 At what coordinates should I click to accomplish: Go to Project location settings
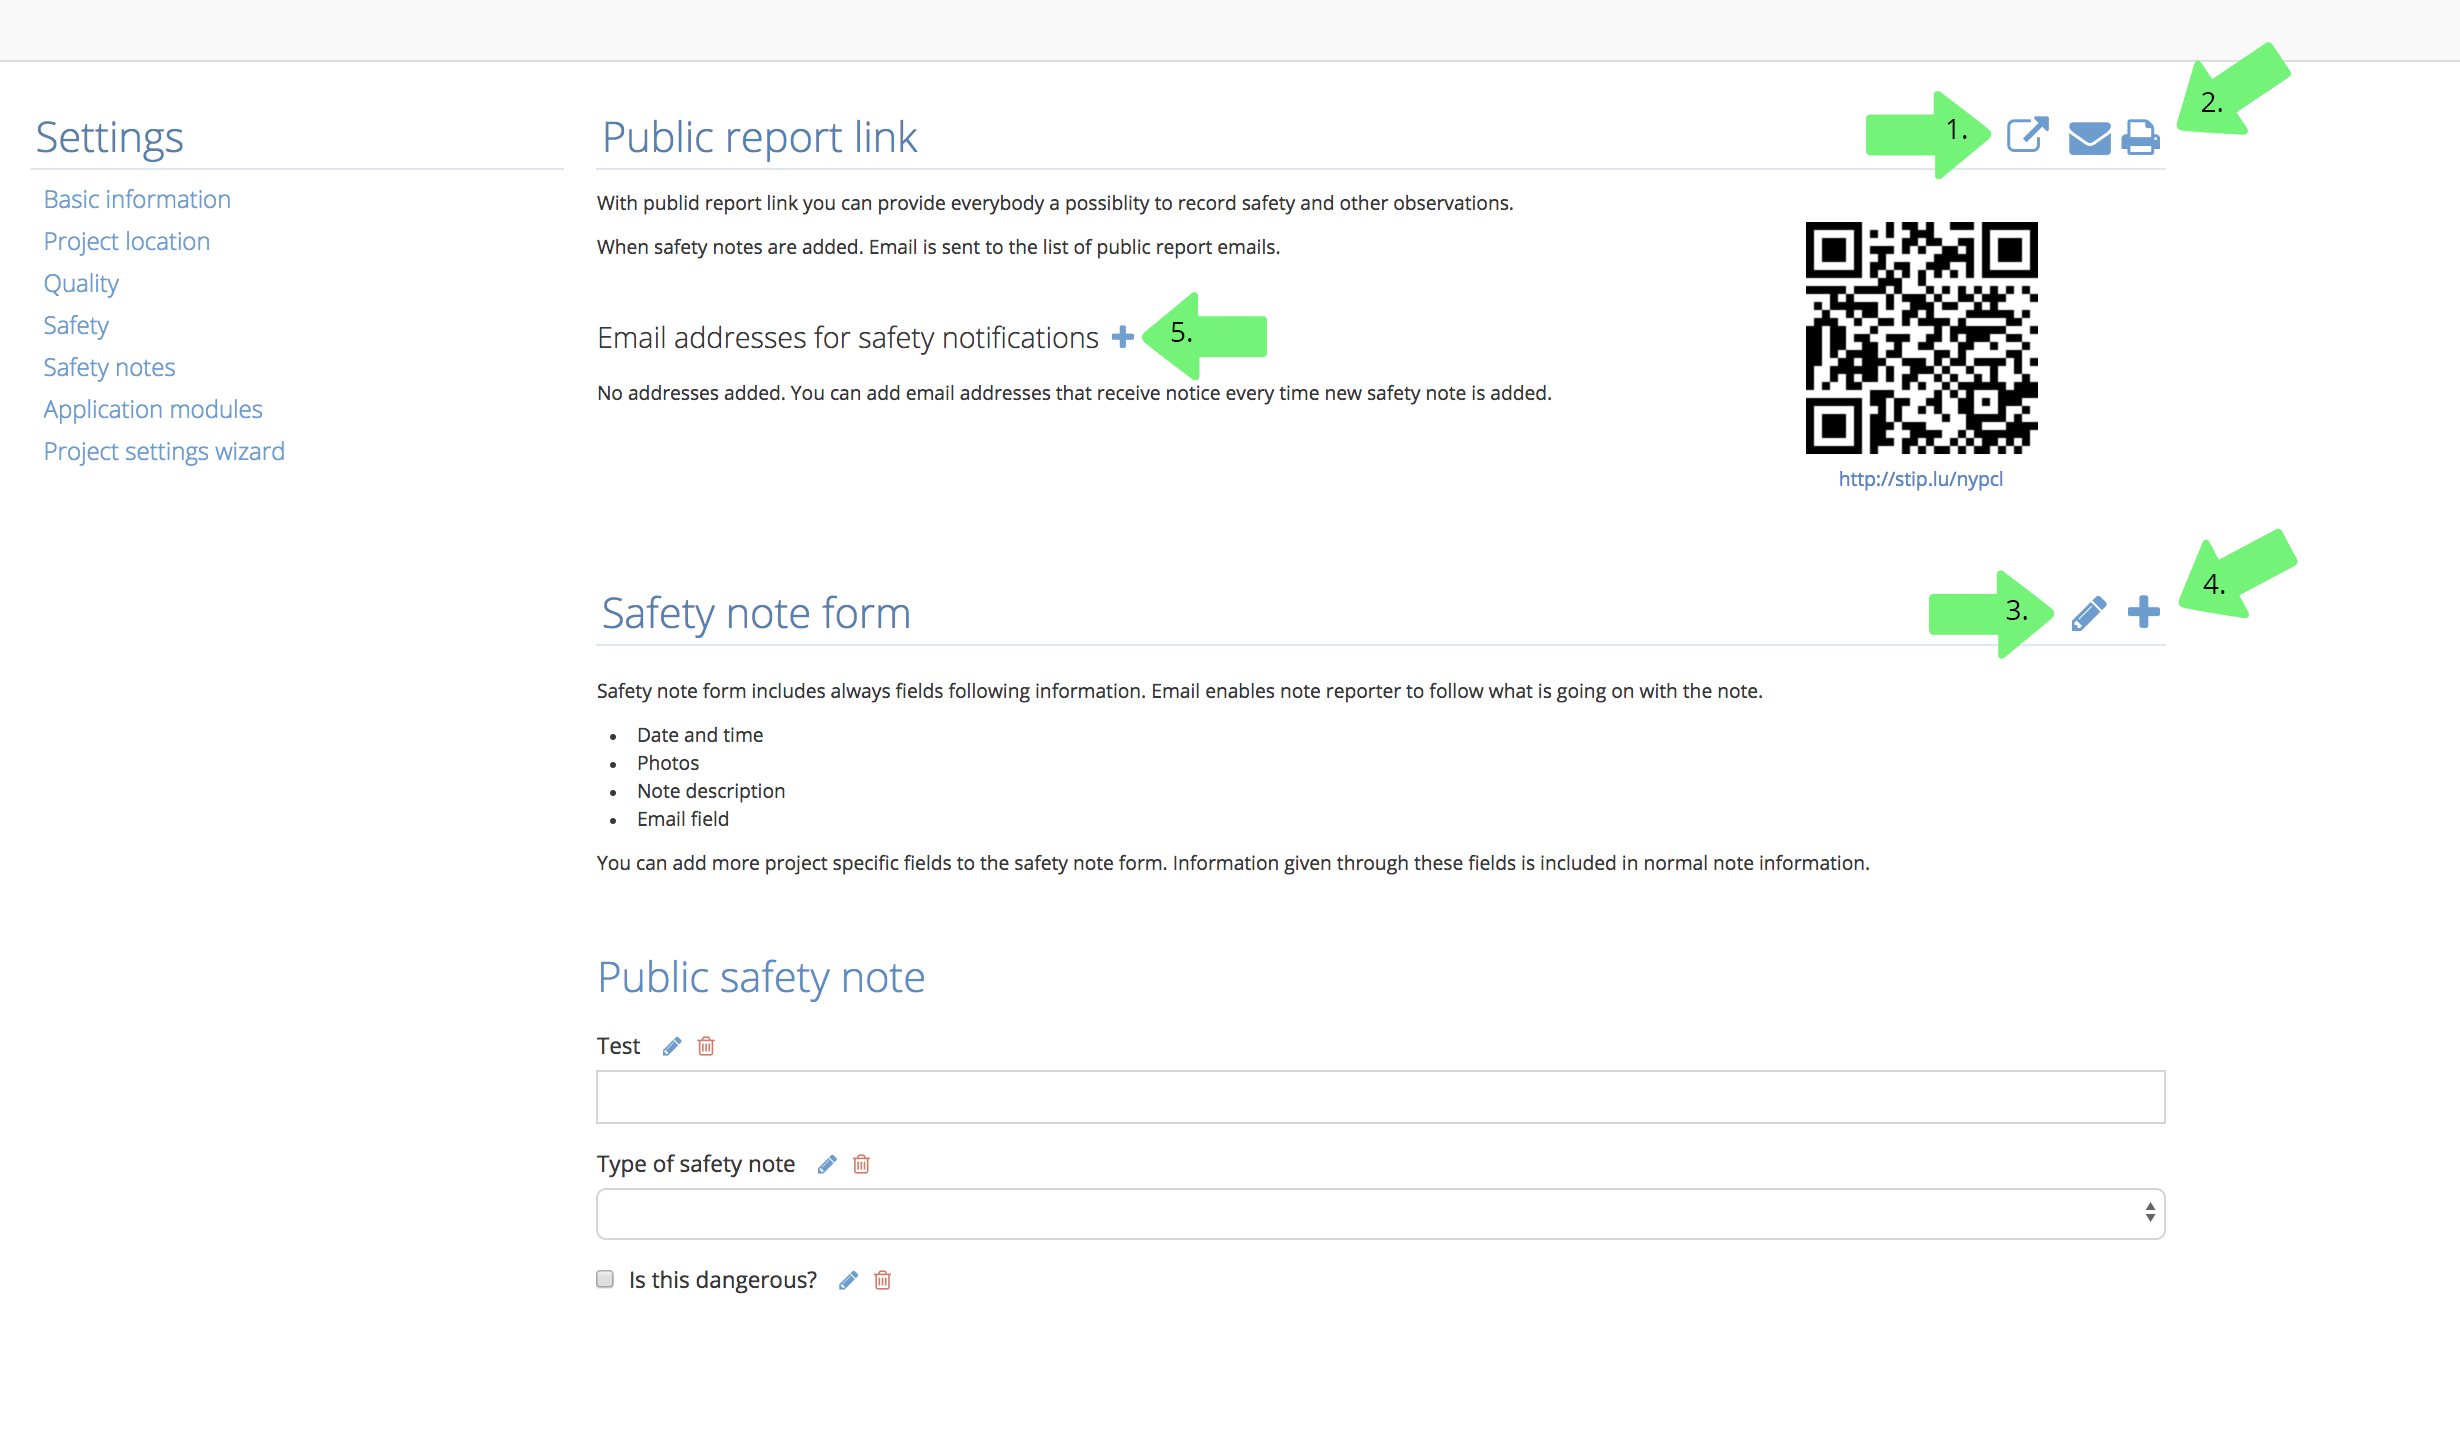127,241
